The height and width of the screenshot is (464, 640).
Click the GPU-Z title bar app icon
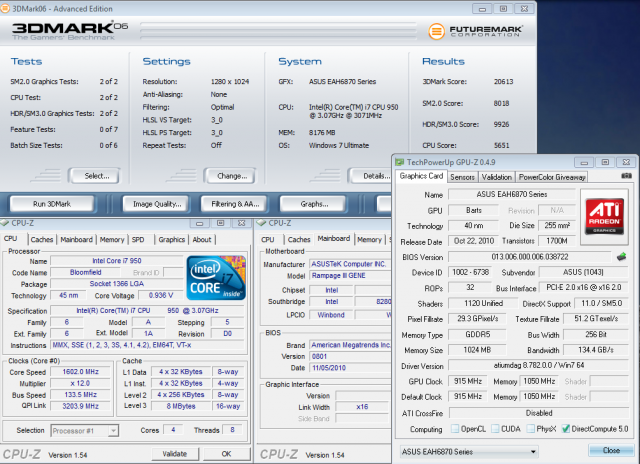tap(400, 162)
